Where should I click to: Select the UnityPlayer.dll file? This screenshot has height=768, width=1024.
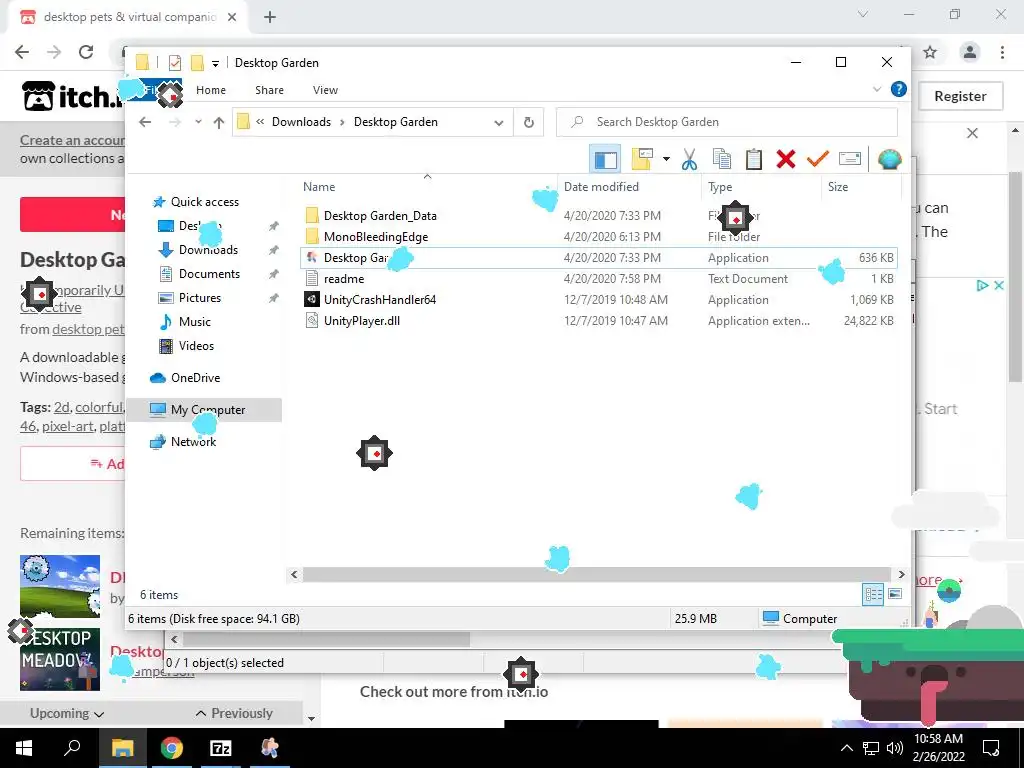coord(362,321)
